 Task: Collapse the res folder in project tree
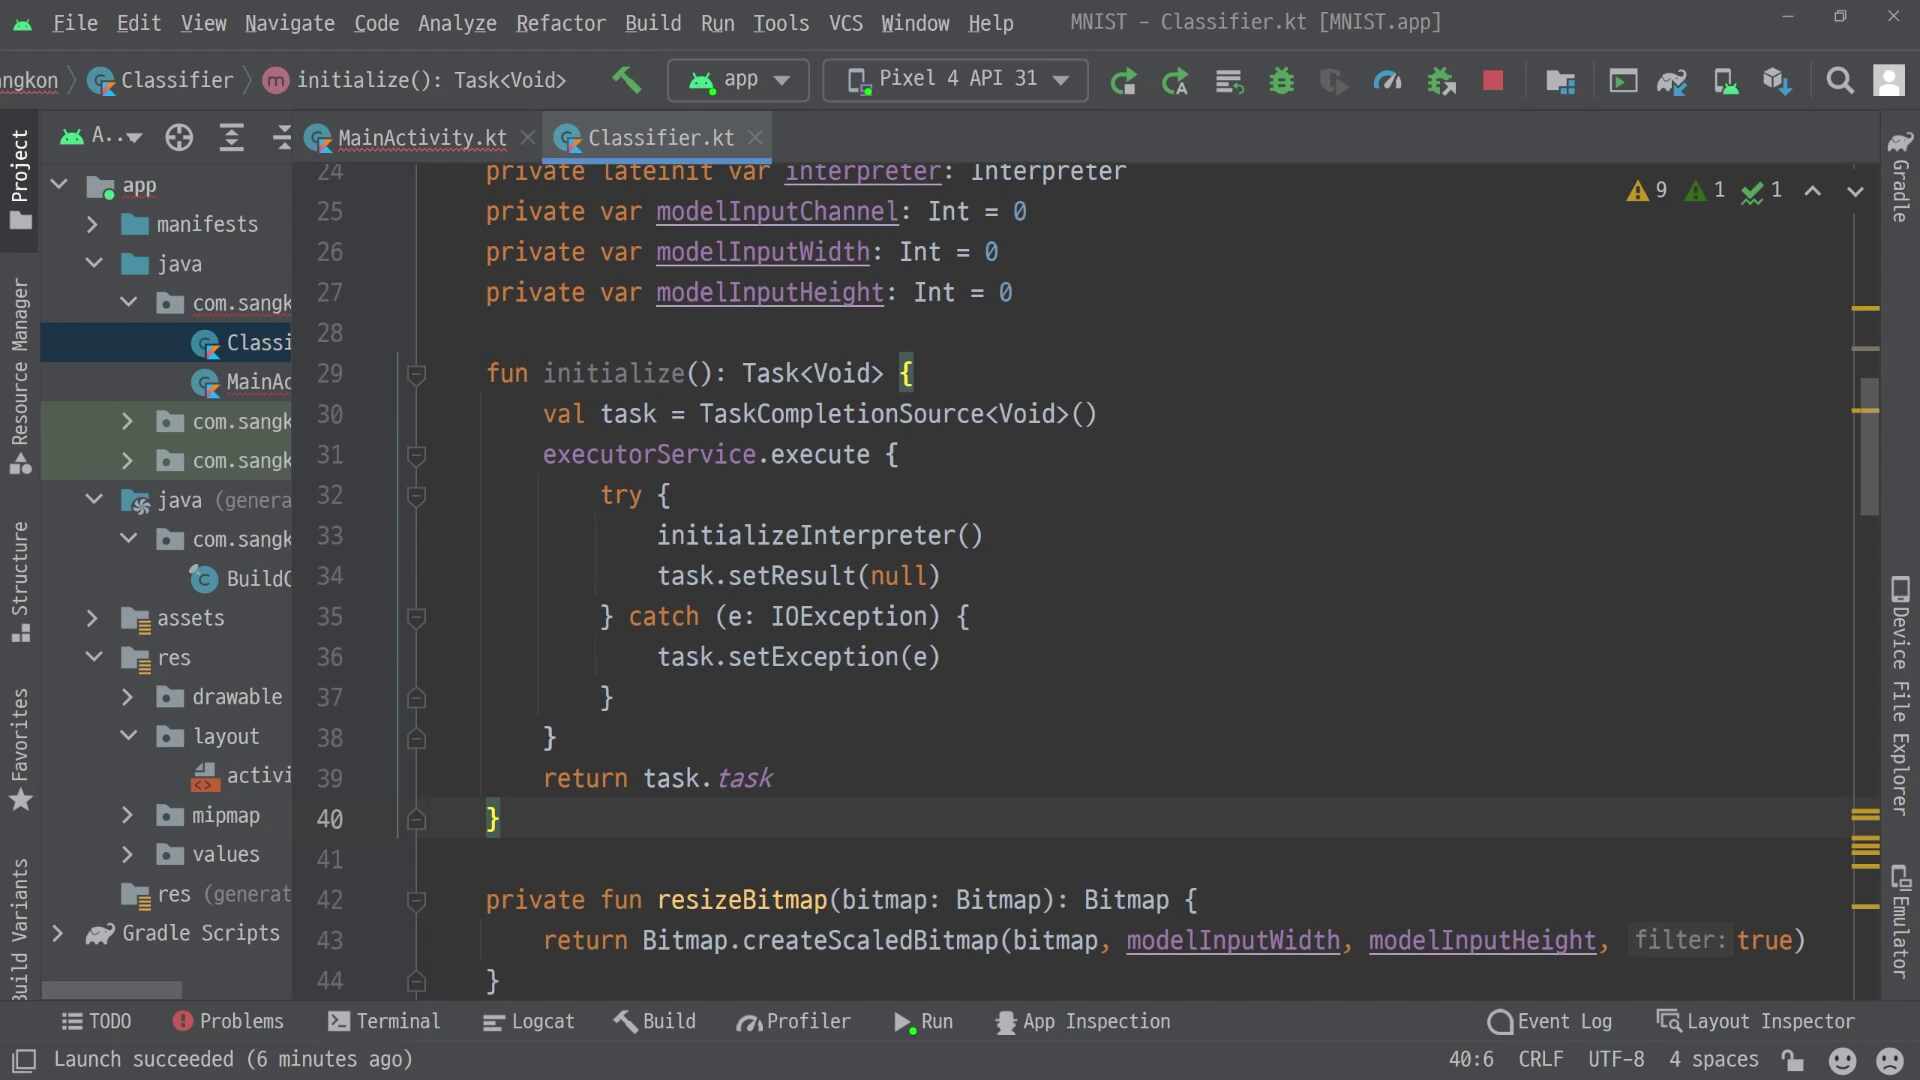point(94,657)
